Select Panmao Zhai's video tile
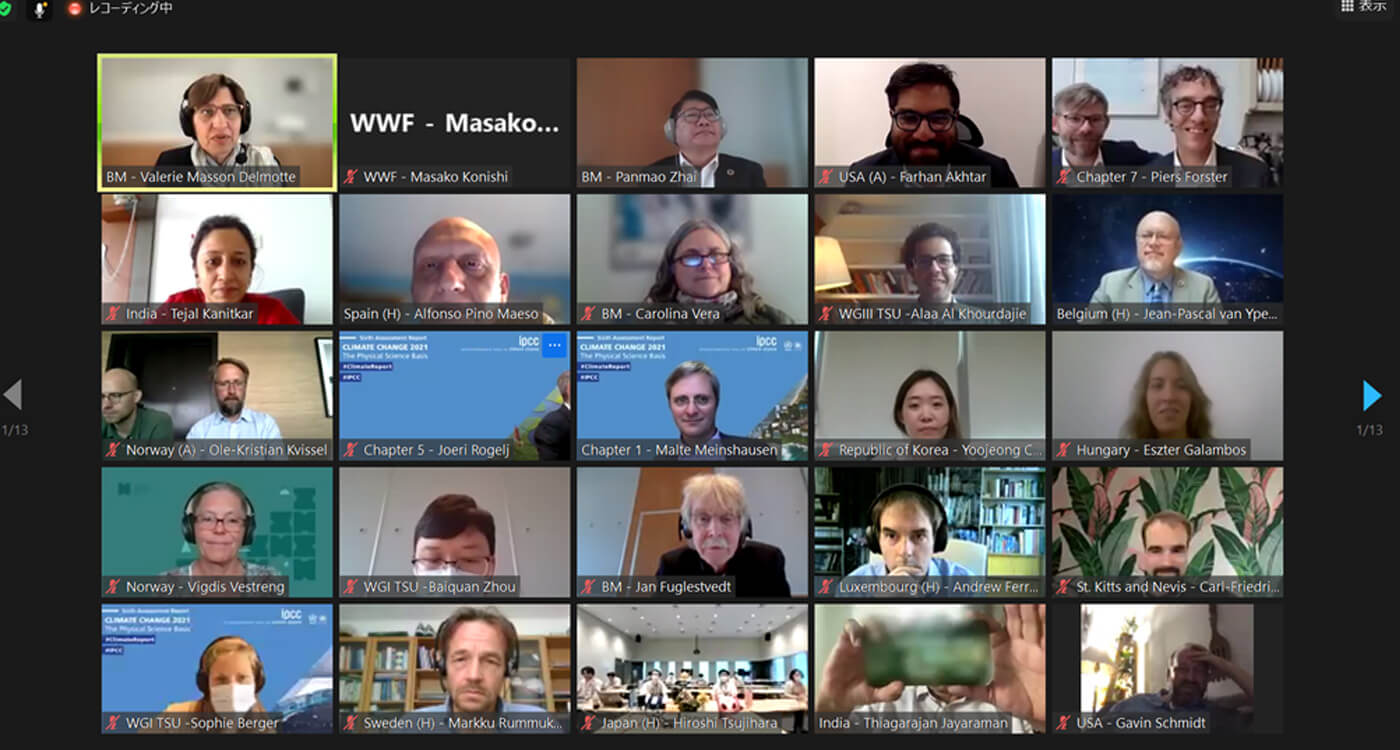 (x=692, y=123)
